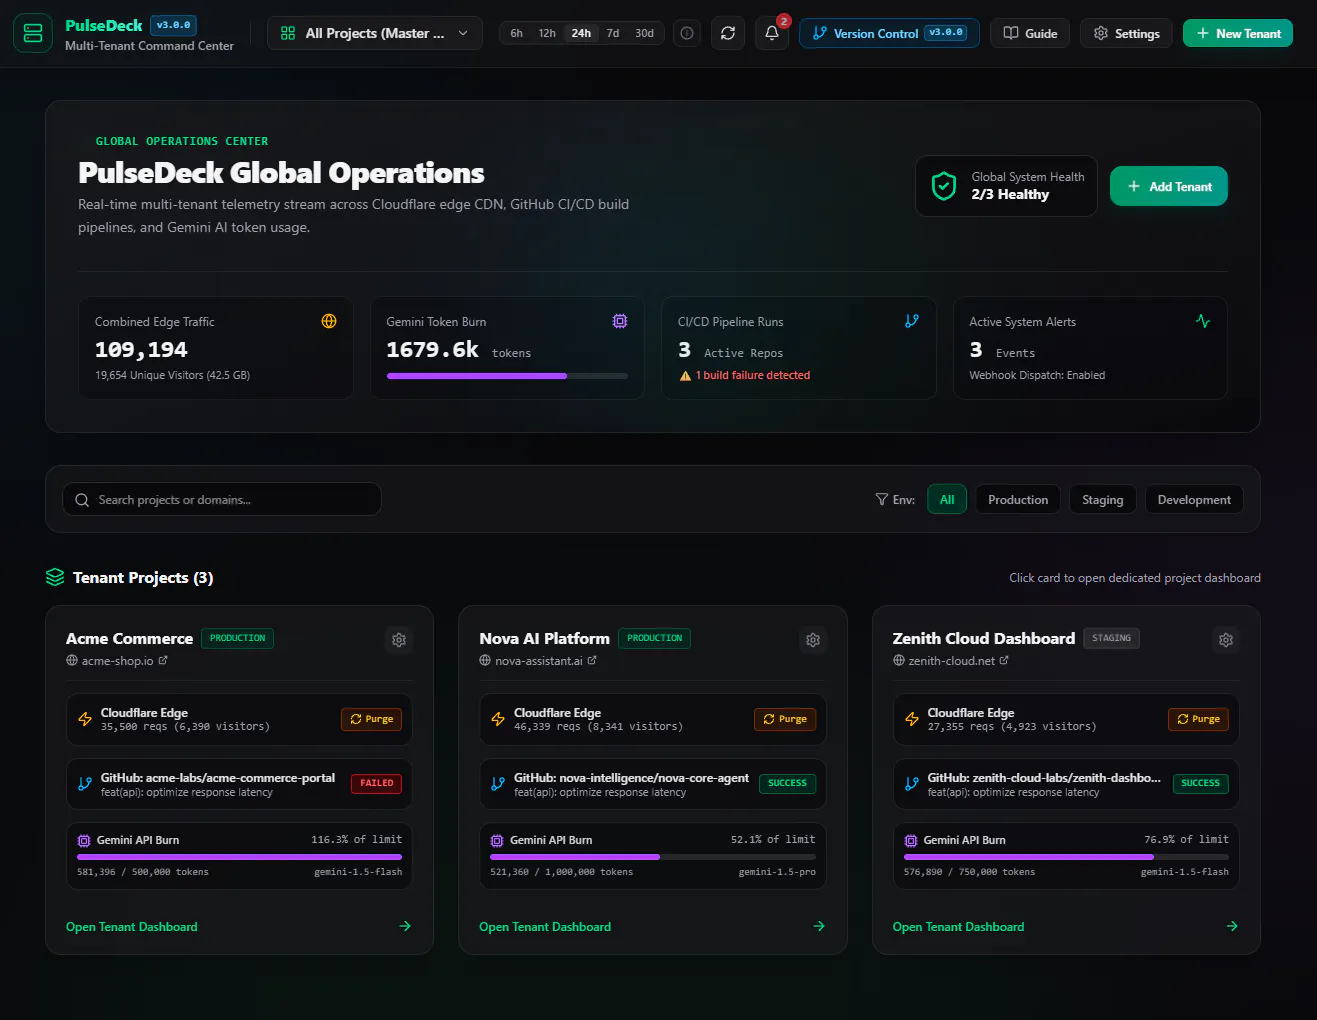Click the New Tenant button
Screen dimensions: 1317x1020
click(x=1238, y=33)
